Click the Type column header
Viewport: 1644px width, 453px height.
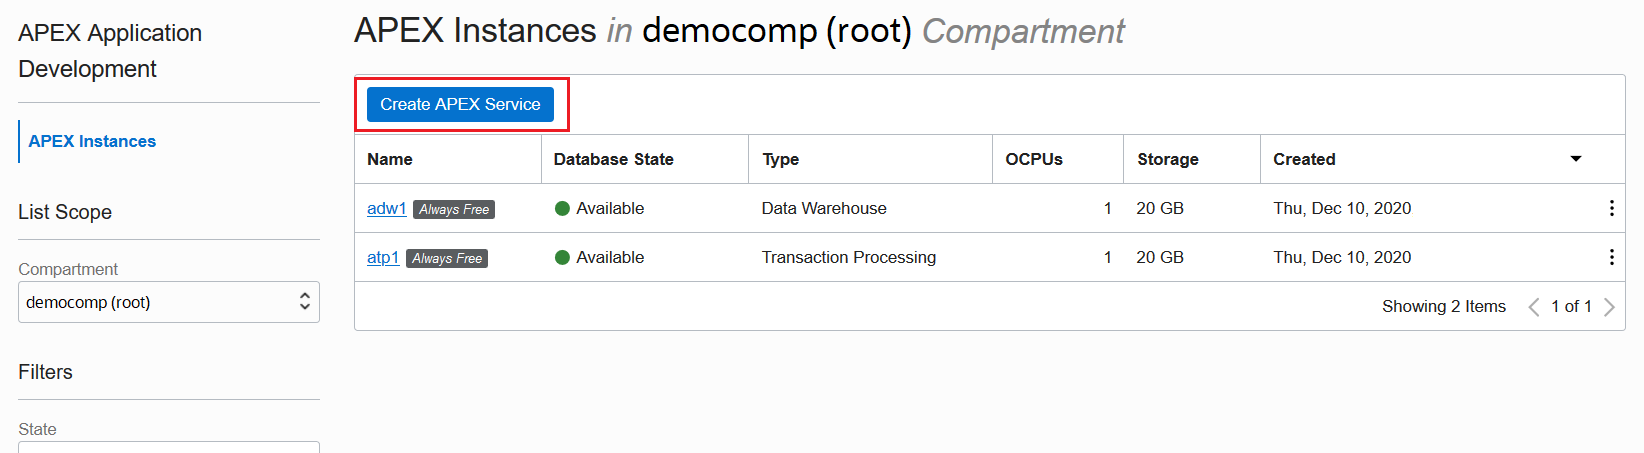(780, 159)
